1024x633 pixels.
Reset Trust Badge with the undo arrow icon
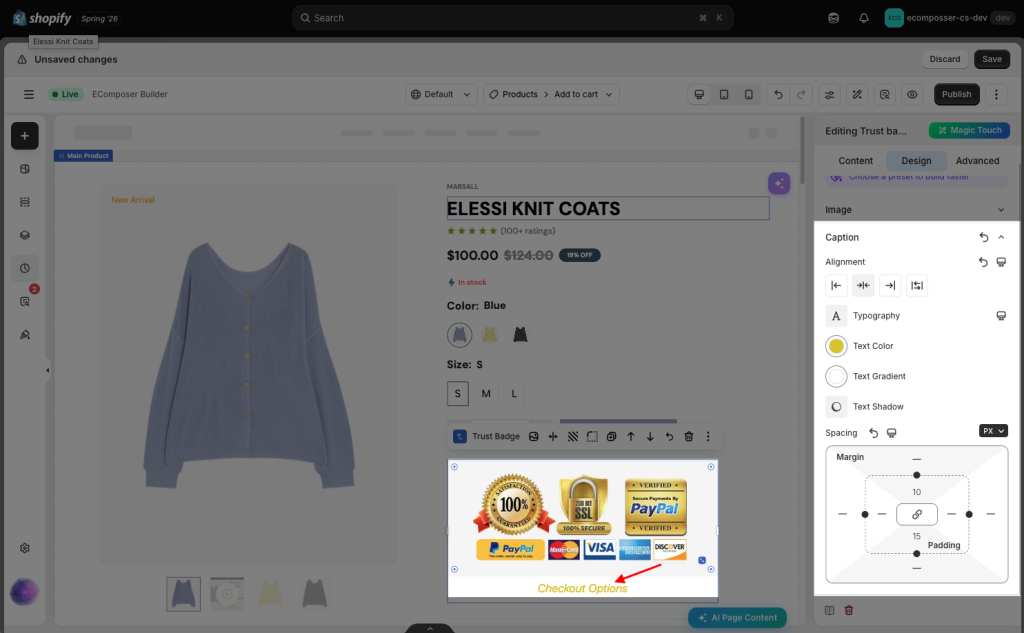(669, 436)
